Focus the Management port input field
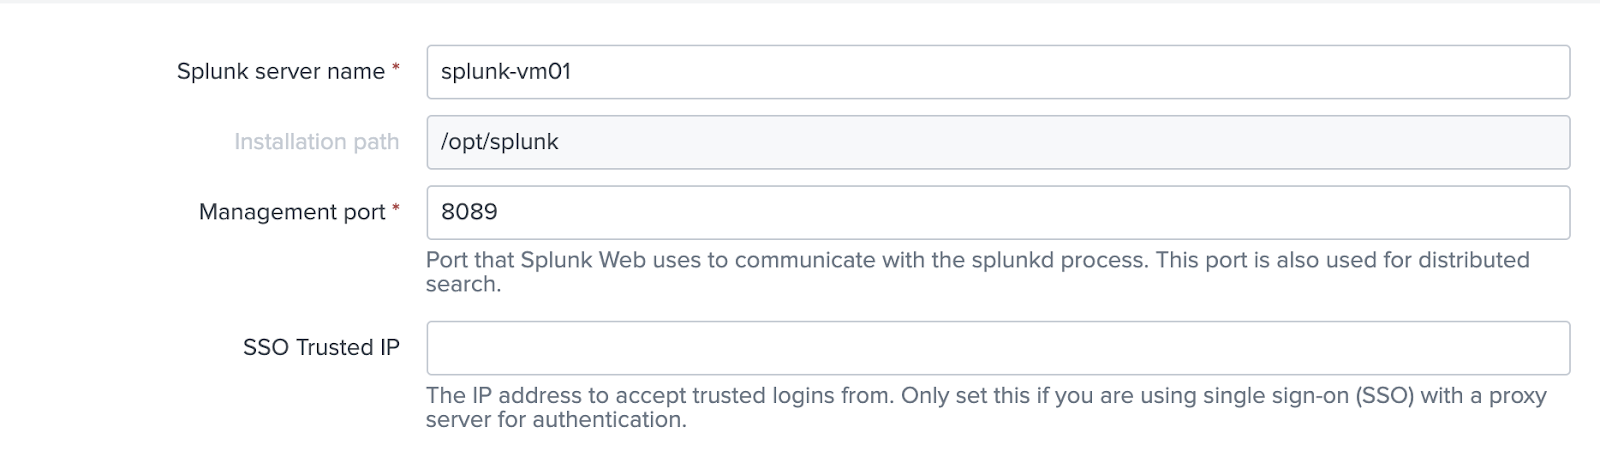Screen dimensions: 1600x475 pos(997,212)
